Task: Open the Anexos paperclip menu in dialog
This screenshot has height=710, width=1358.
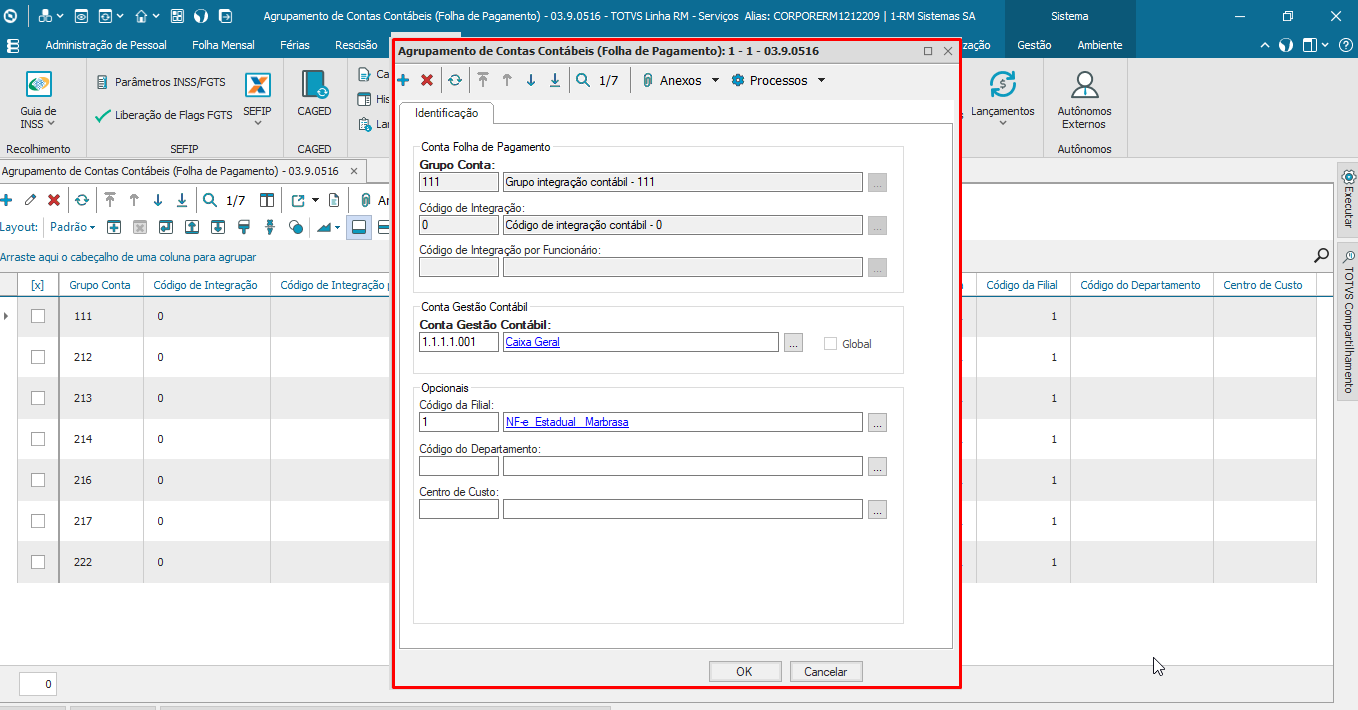Action: point(680,80)
